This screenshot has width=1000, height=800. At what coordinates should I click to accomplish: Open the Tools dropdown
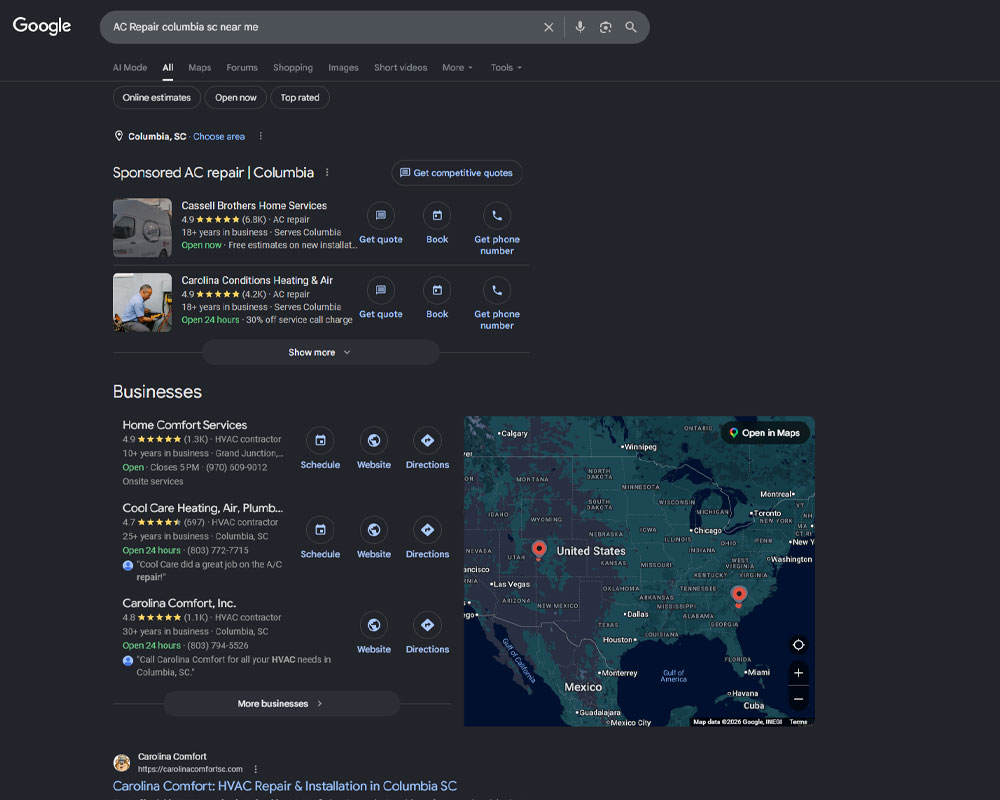[x=506, y=68]
